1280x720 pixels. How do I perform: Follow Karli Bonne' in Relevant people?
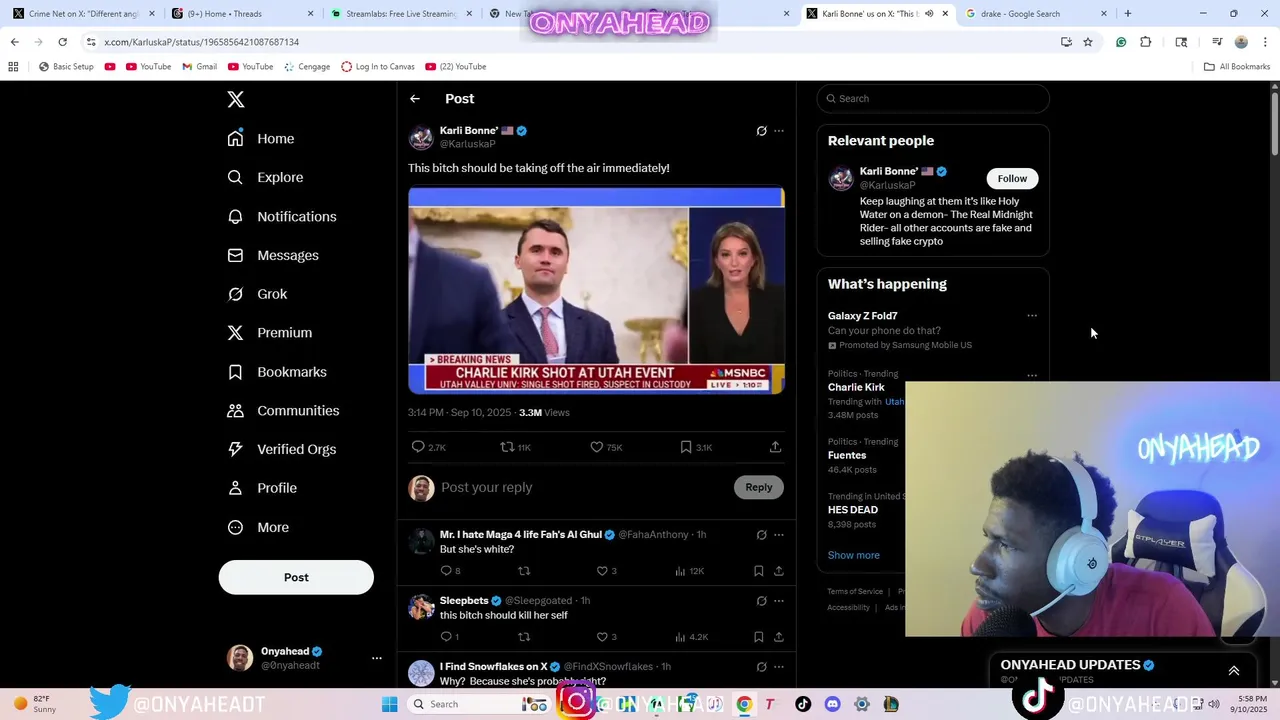click(x=1012, y=178)
